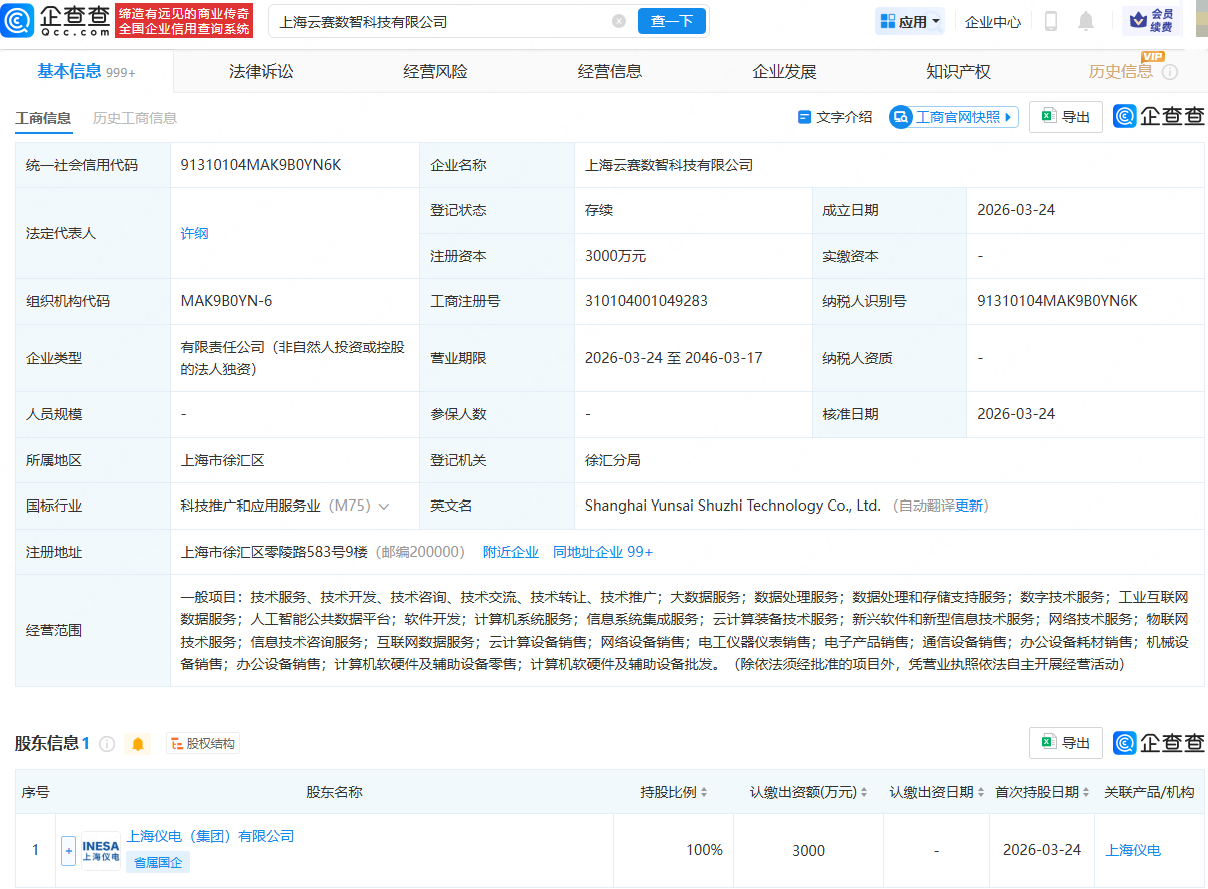The width and height of the screenshot is (1208, 889).
Task: Click the 会员续费 membership renewal icon
Action: point(1152,20)
